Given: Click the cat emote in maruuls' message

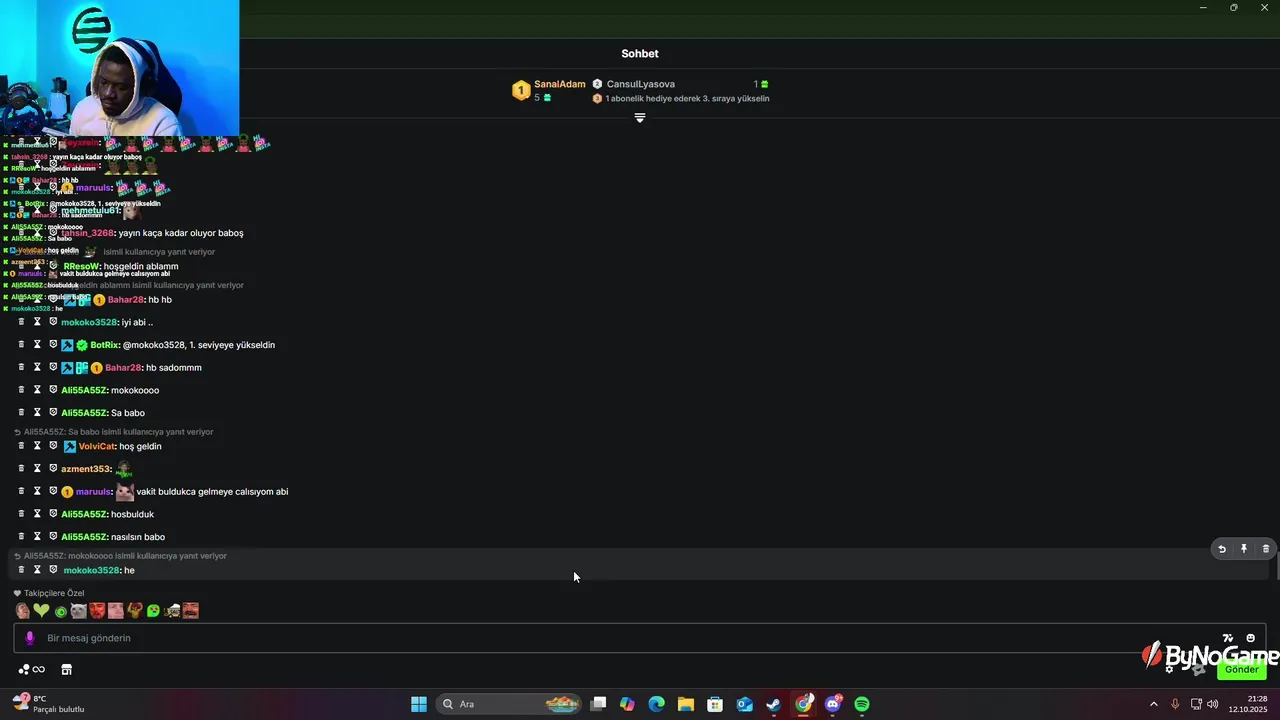Looking at the screenshot, I should [x=124, y=491].
